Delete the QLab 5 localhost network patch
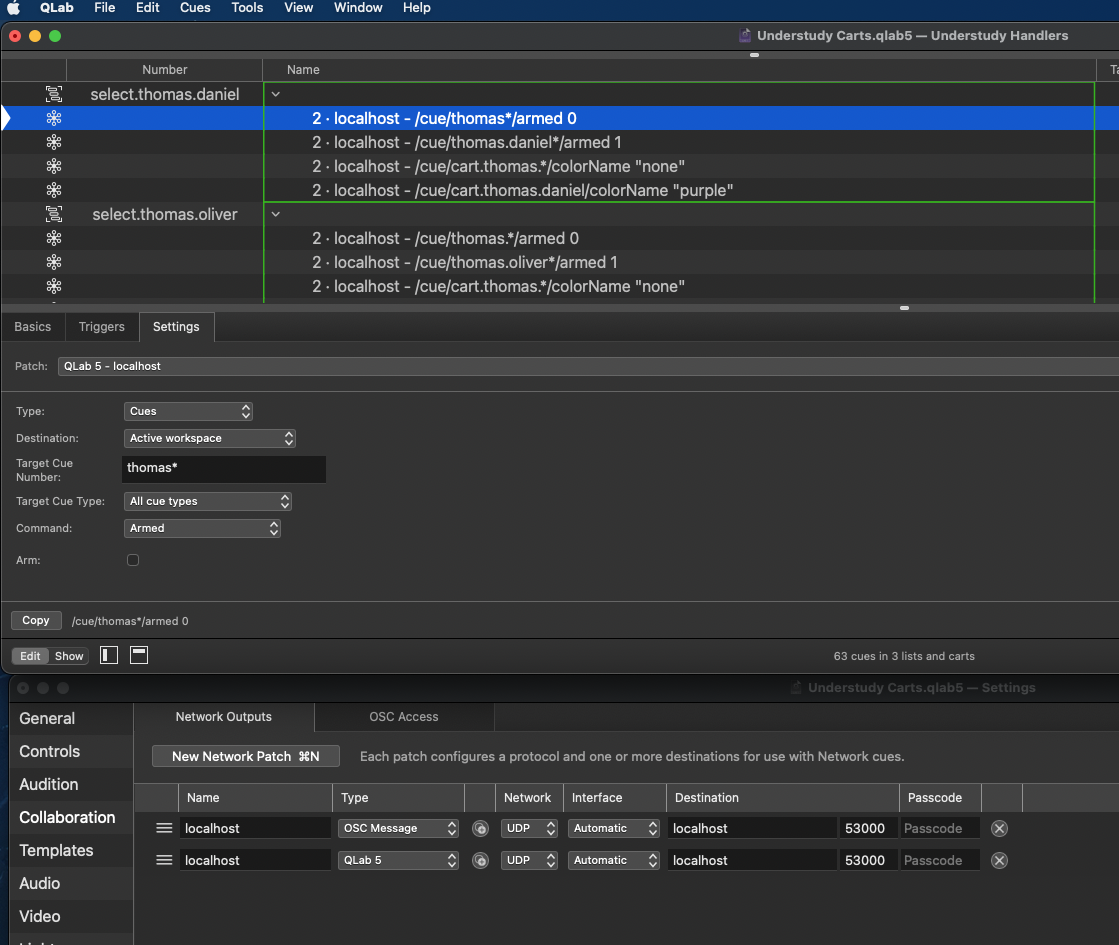This screenshot has width=1119, height=945. pos(998,860)
